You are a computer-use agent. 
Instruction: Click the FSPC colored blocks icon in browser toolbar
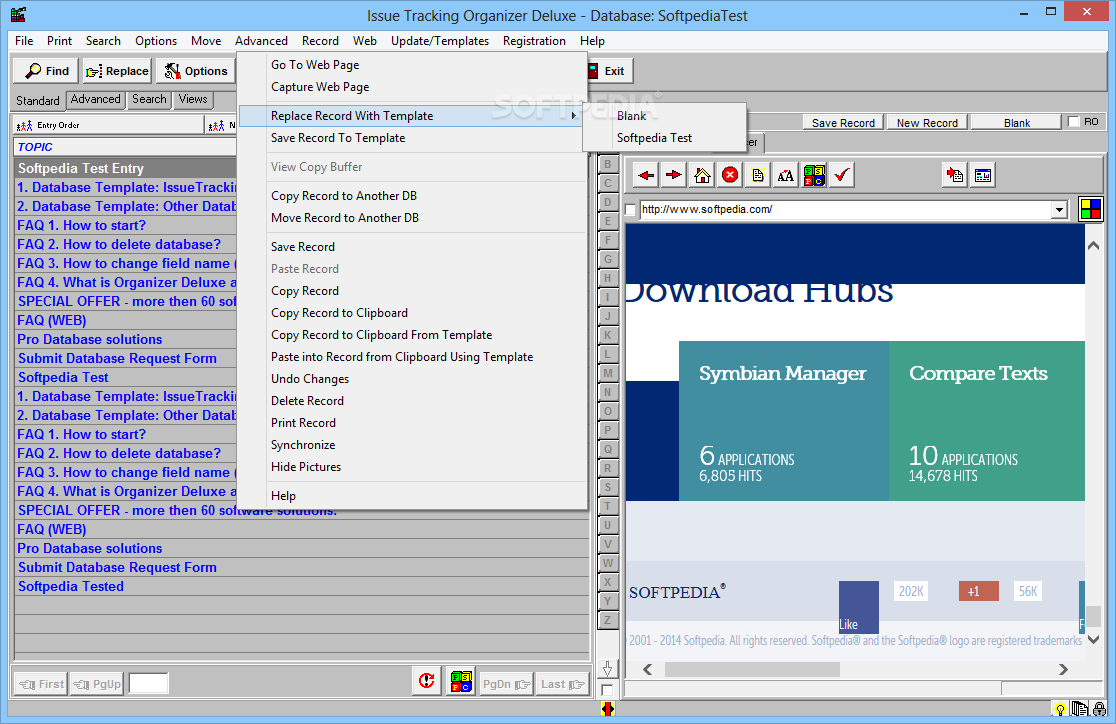coord(814,175)
